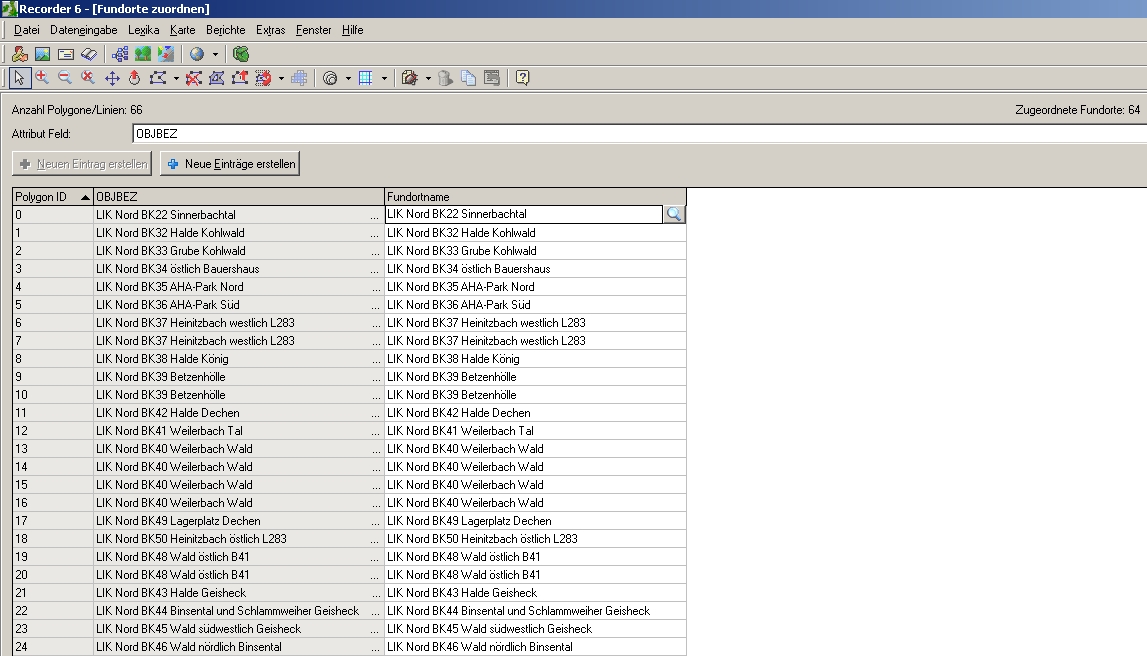This screenshot has width=1147, height=656.
Task: Open dropdown next to the bug icon
Action: [x=428, y=78]
